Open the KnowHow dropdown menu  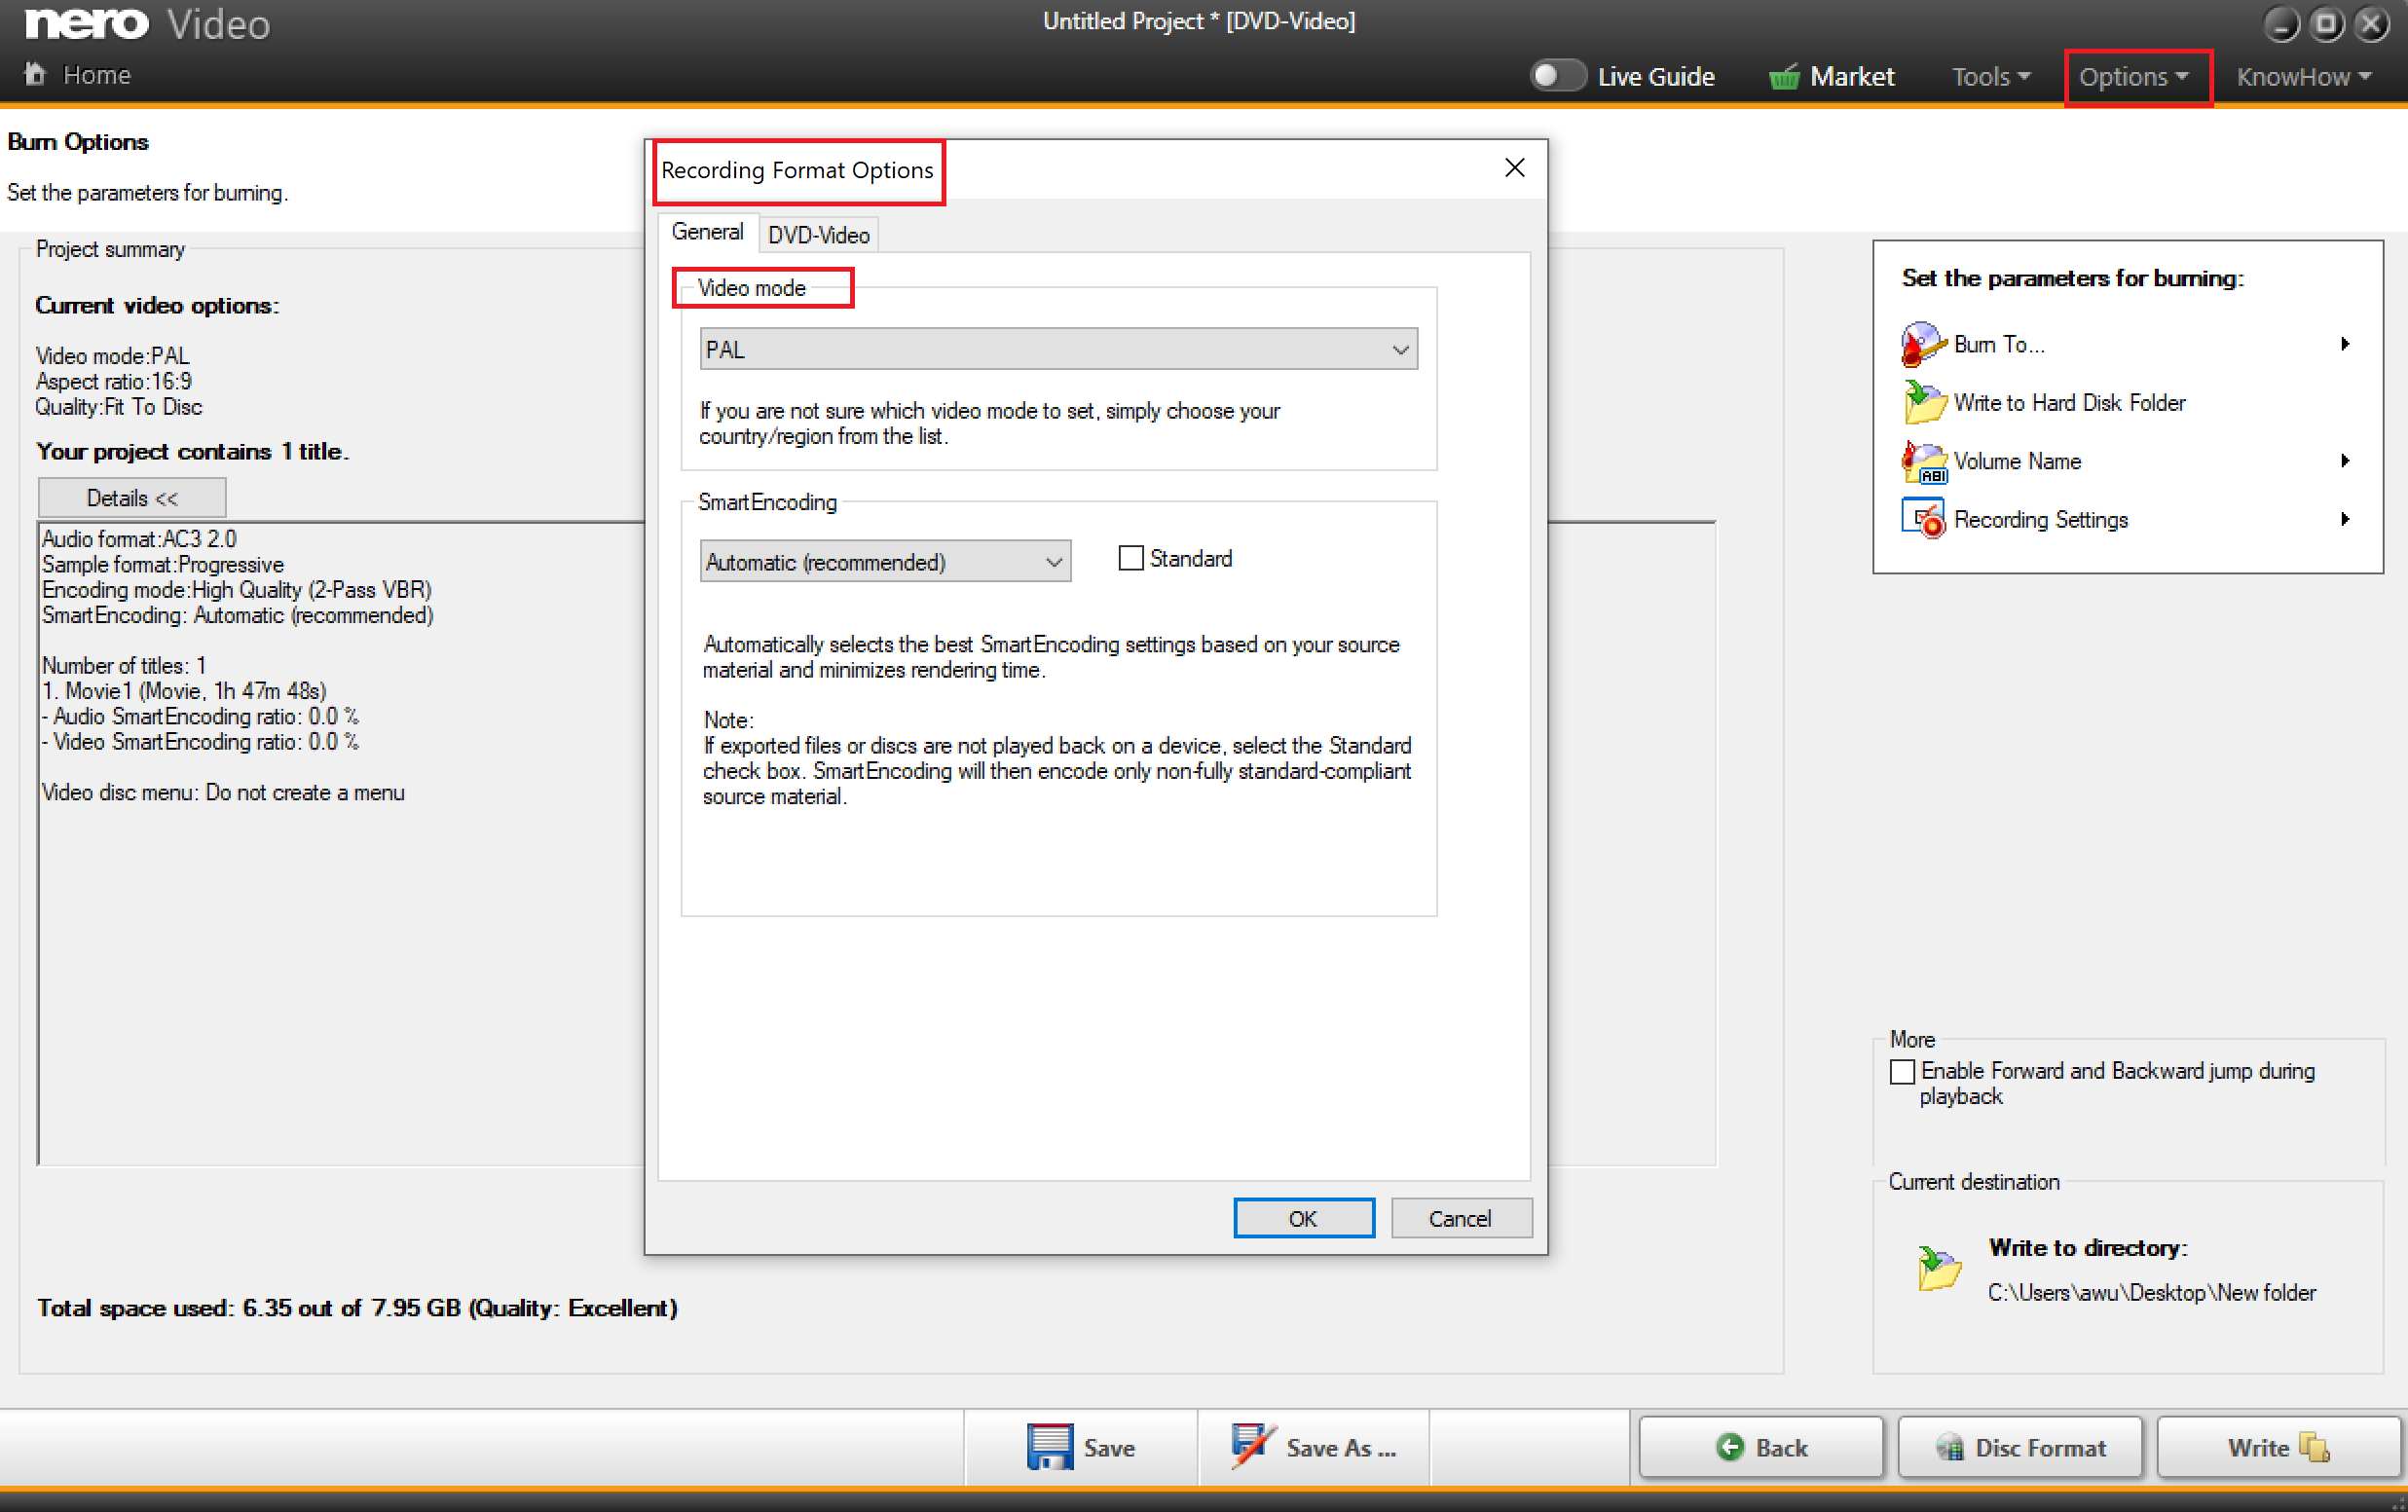point(2304,77)
